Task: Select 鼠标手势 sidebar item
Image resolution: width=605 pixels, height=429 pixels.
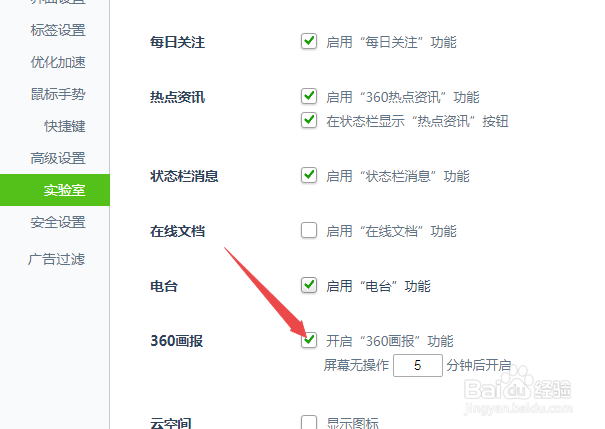Action: point(58,94)
